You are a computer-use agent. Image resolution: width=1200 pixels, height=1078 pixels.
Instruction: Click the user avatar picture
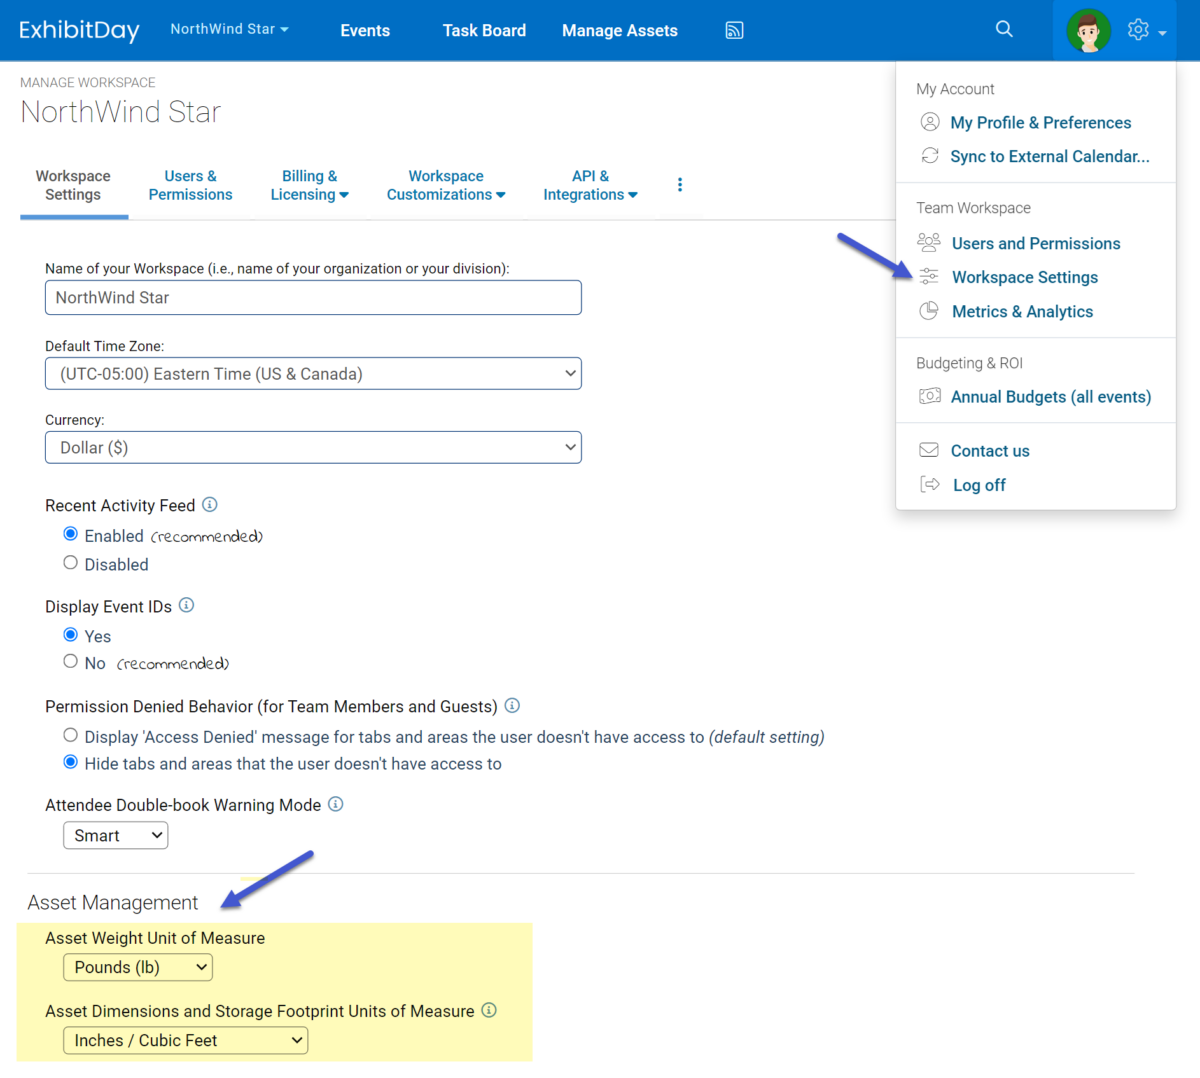(x=1088, y=30)
